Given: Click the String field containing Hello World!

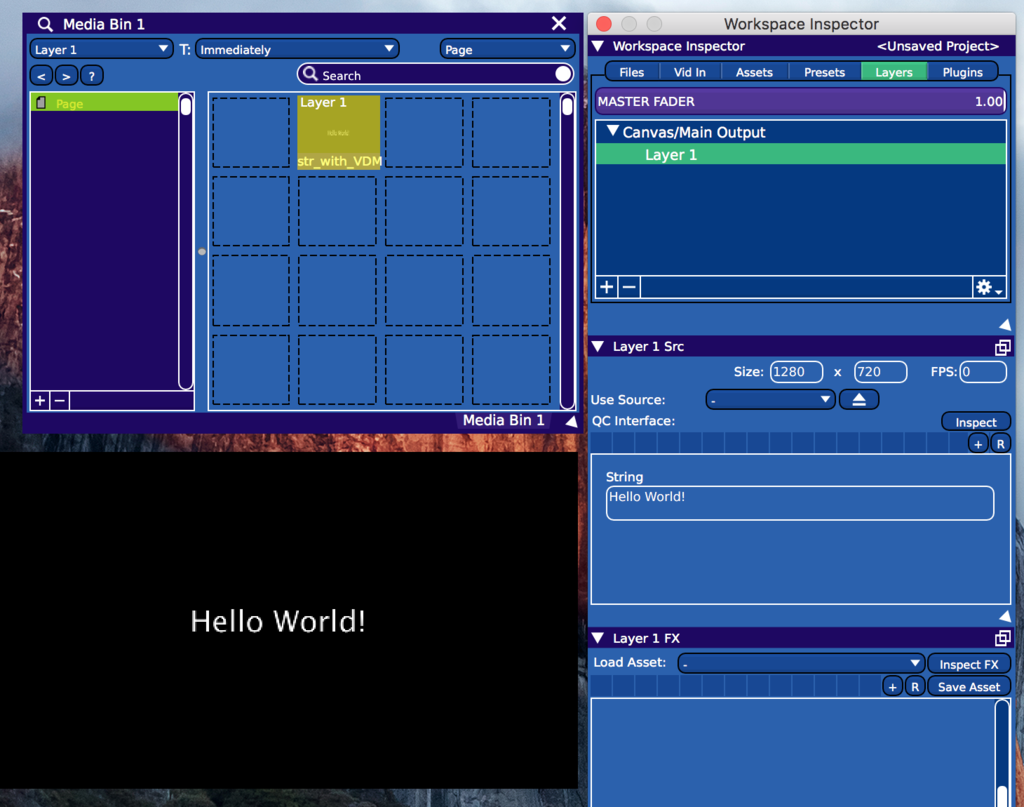Looking at the screenshot, I should [x=800, y=503].
